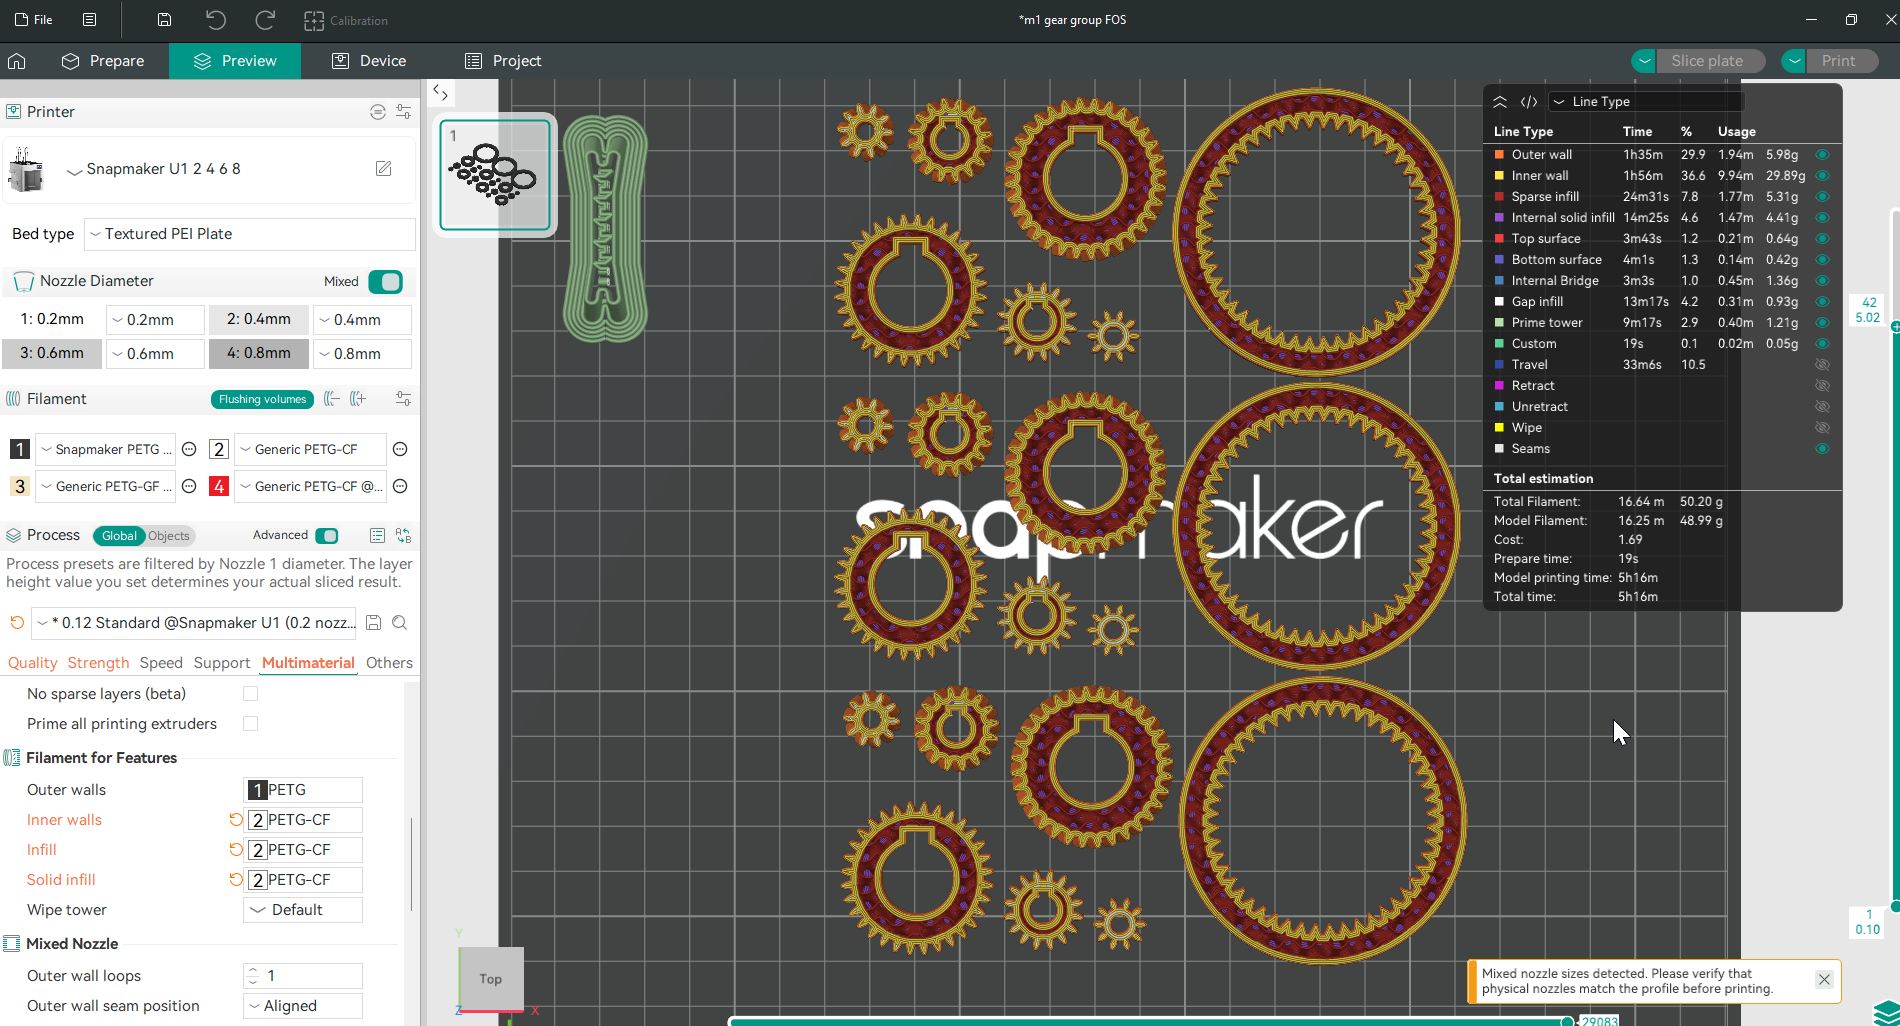Image resolution: width=1900 pixels, height=1026 pixels.
Task: Reset Infill filament to default
Action: [236, 850]
